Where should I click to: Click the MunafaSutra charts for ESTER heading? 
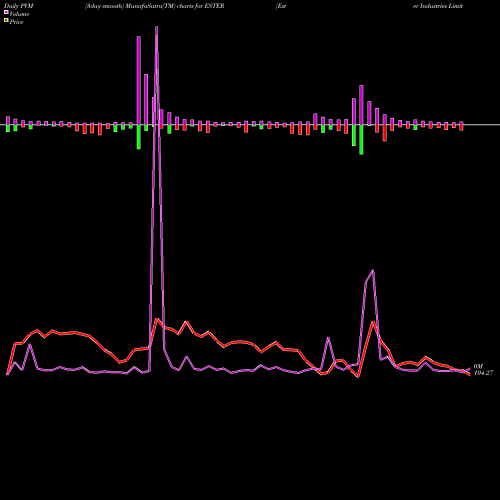click(154, 6)
